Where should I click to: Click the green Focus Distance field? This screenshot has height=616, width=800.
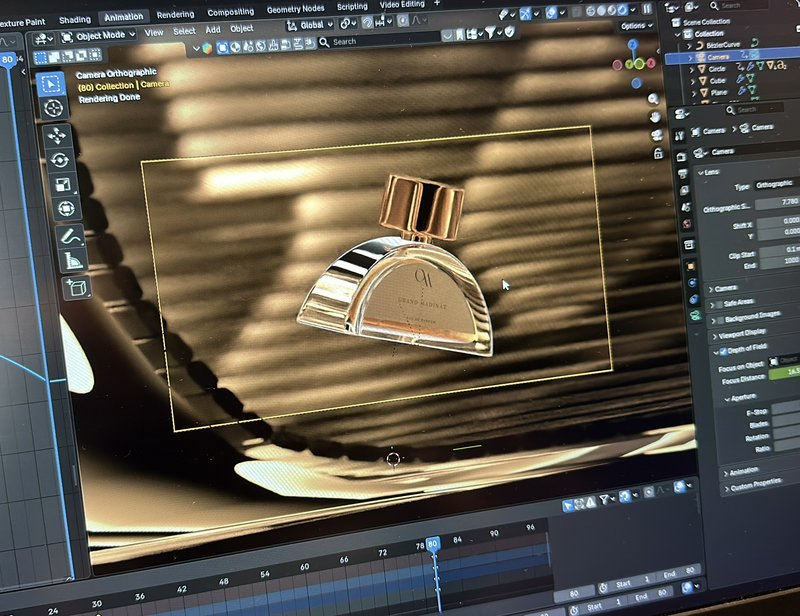[x=785, y=373]
